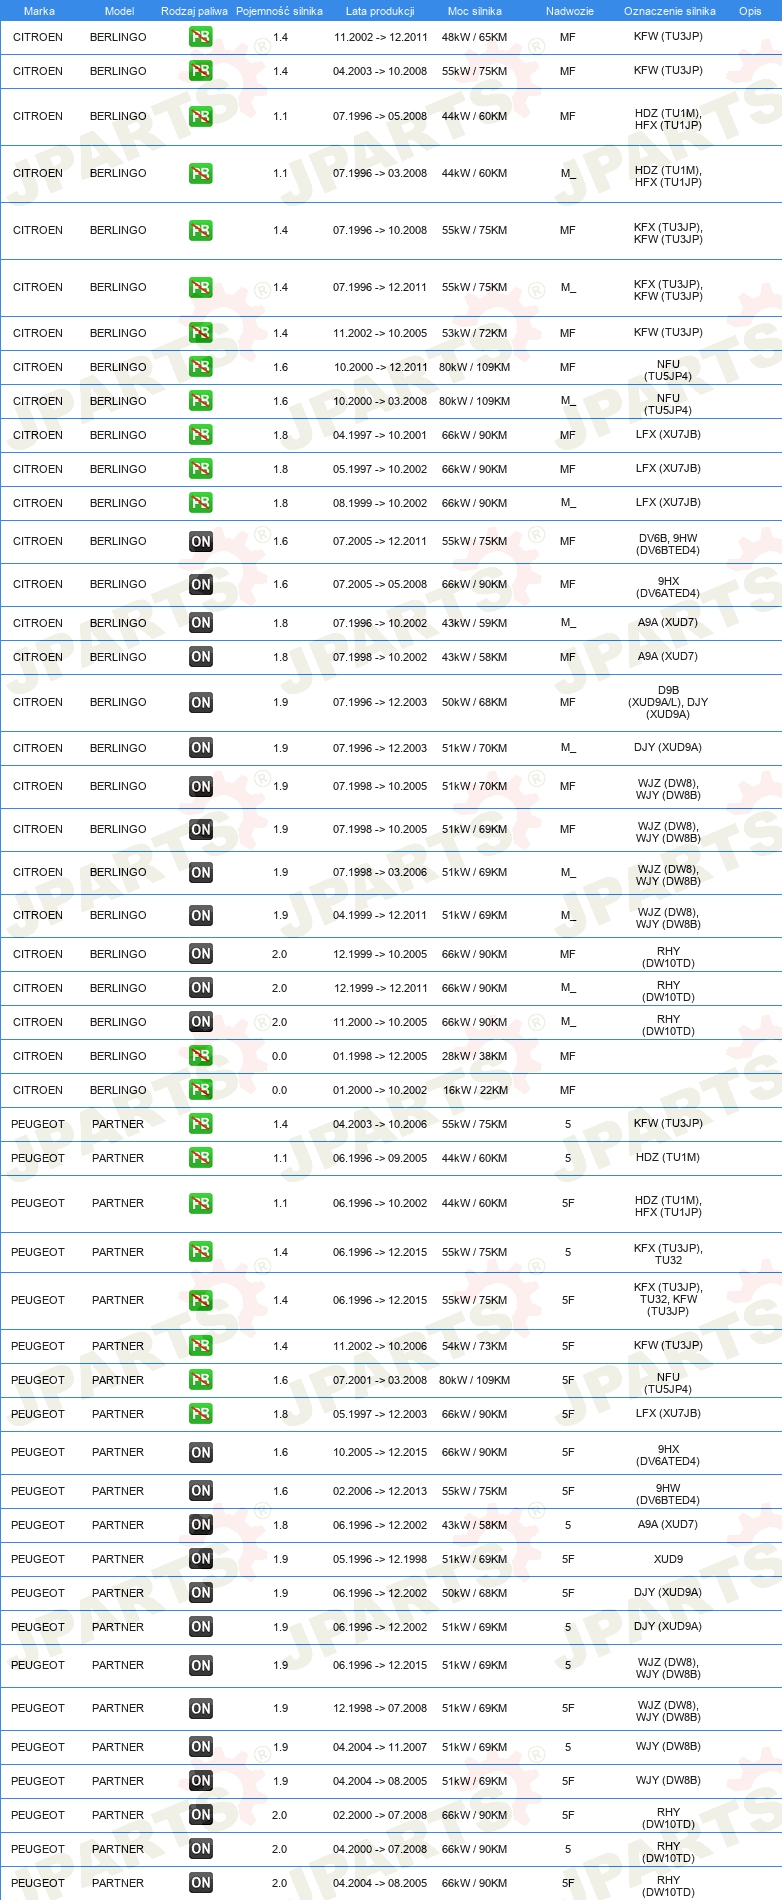
Task: Click the Nadwozie column header
Action: pyautogui.click(x=570, y=11)
